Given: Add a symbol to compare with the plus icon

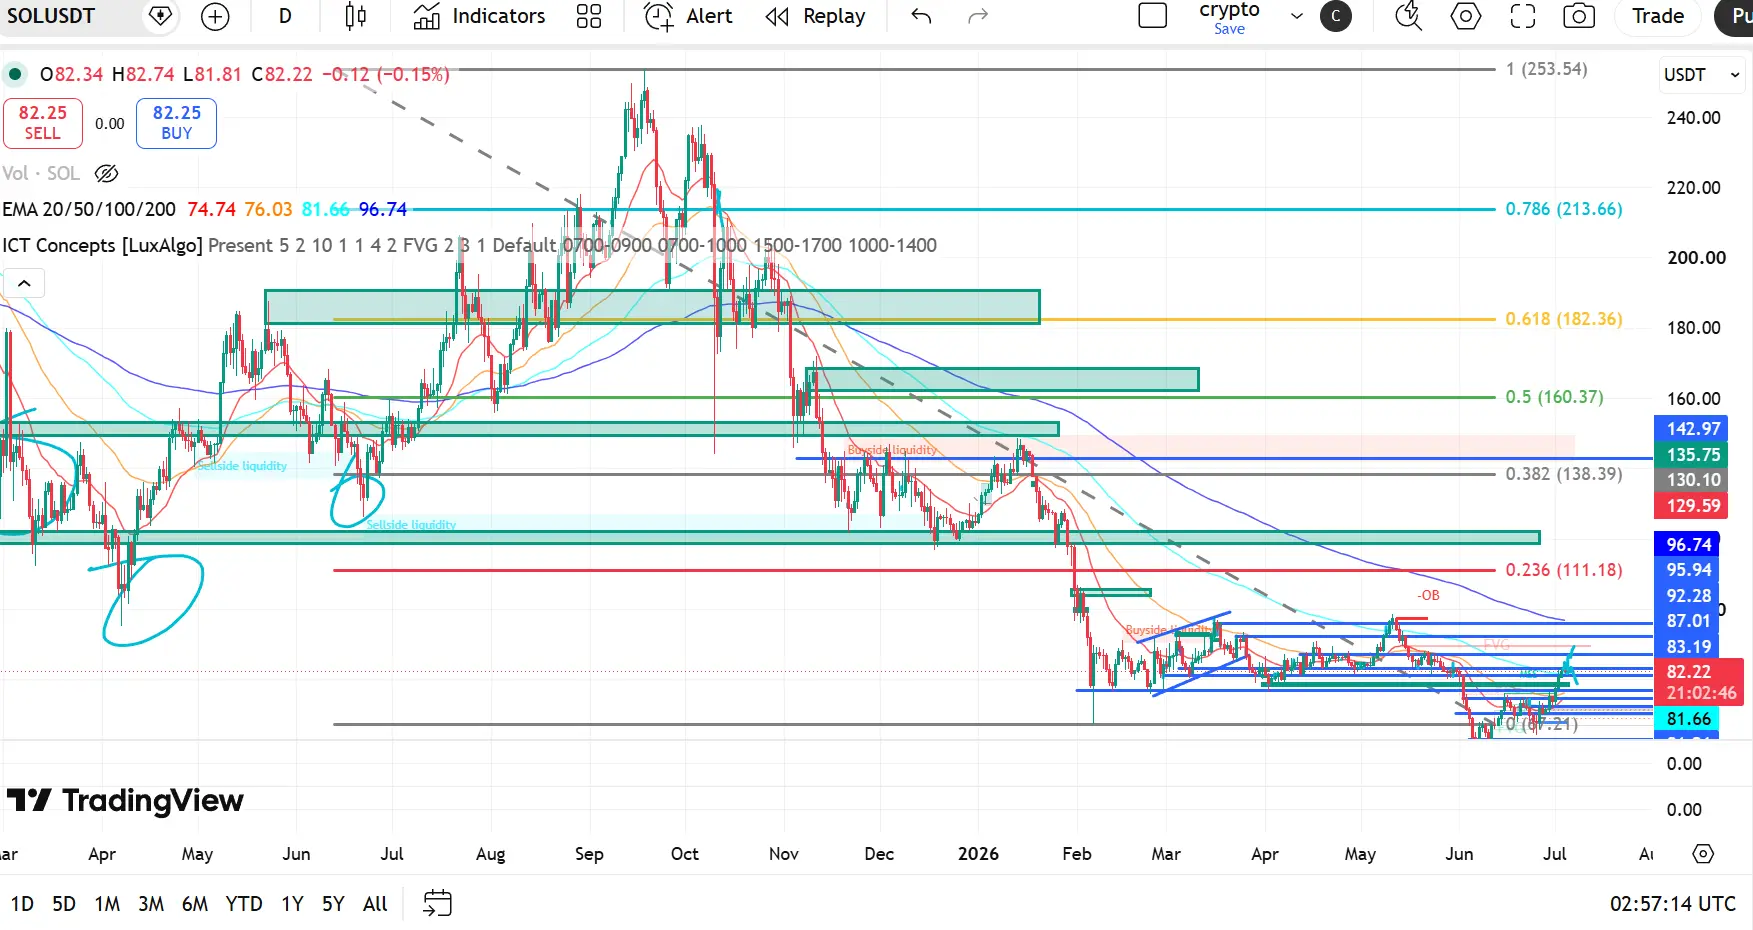Looking at the screenshot, I should coord(215,16).
